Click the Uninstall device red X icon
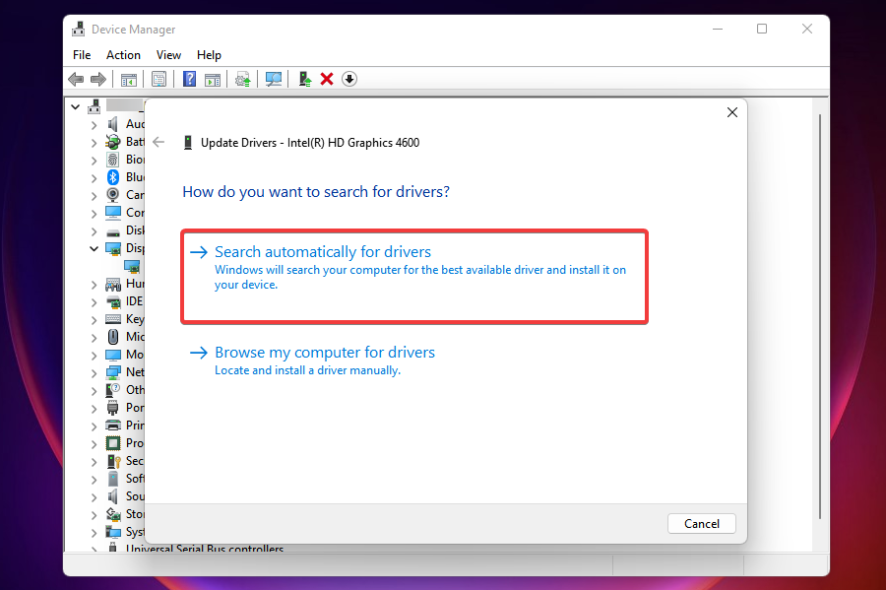Screen dimensions: 886x590 pyautogui.click(x=326, y=79)
